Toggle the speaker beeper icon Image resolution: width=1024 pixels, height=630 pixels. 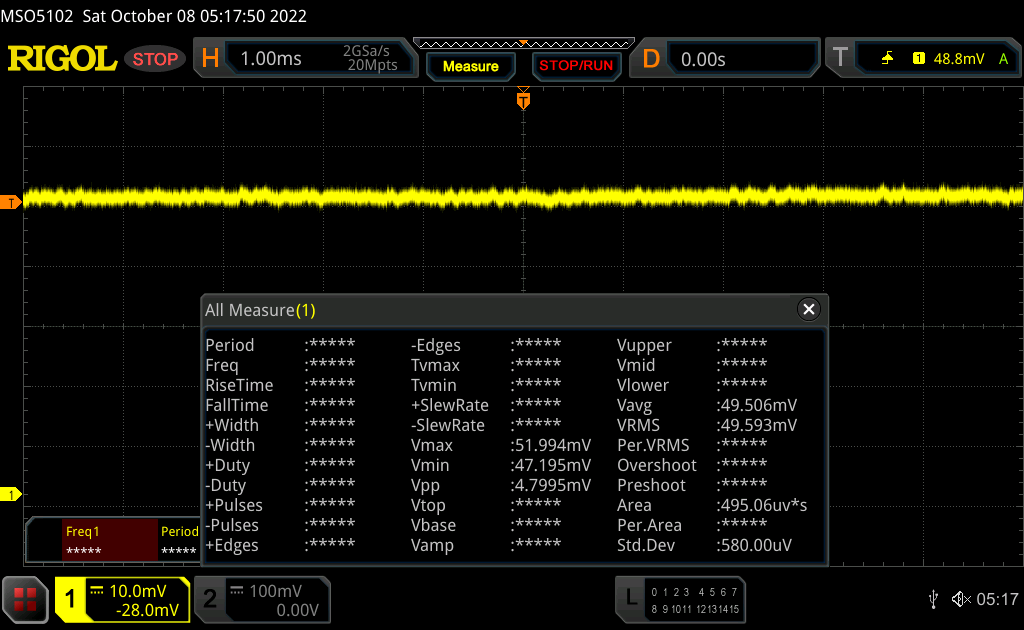pos(960,599)
